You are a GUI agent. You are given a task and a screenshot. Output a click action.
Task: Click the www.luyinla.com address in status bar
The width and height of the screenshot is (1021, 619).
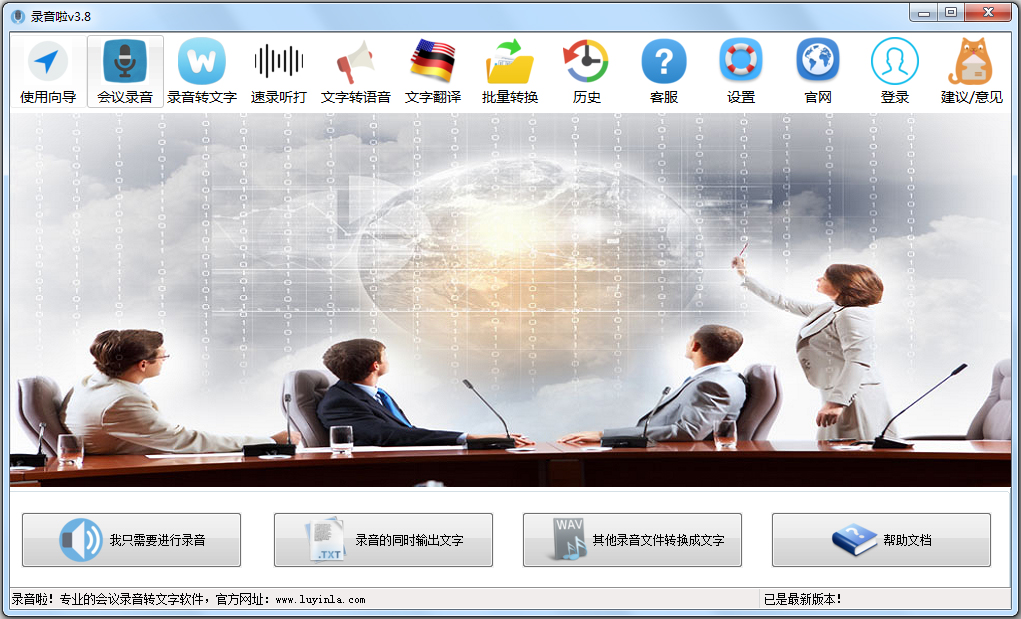(320, 599)
